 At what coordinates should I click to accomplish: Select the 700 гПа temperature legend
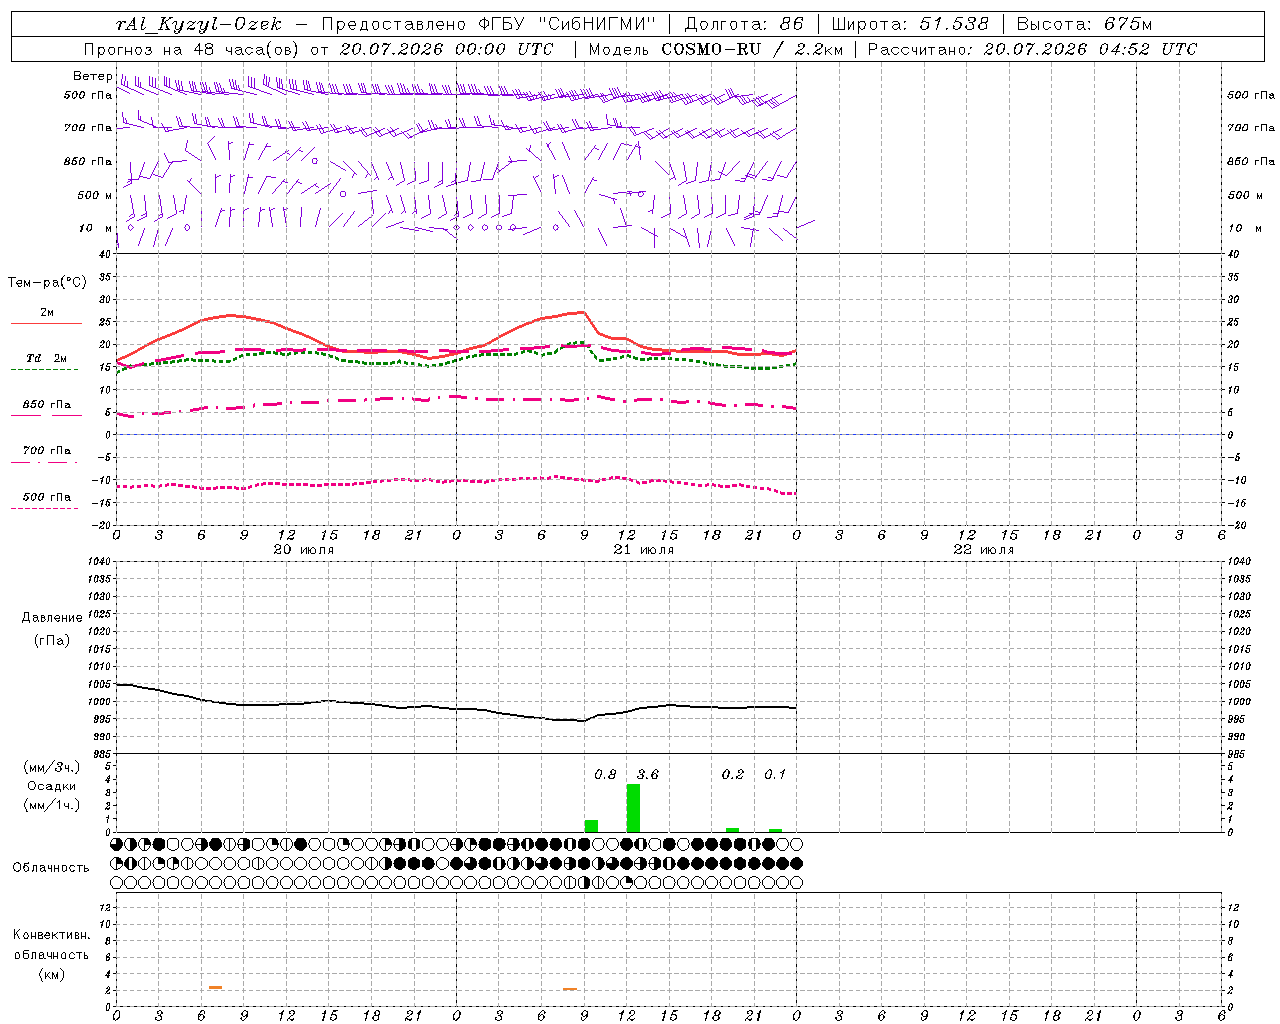46,455
